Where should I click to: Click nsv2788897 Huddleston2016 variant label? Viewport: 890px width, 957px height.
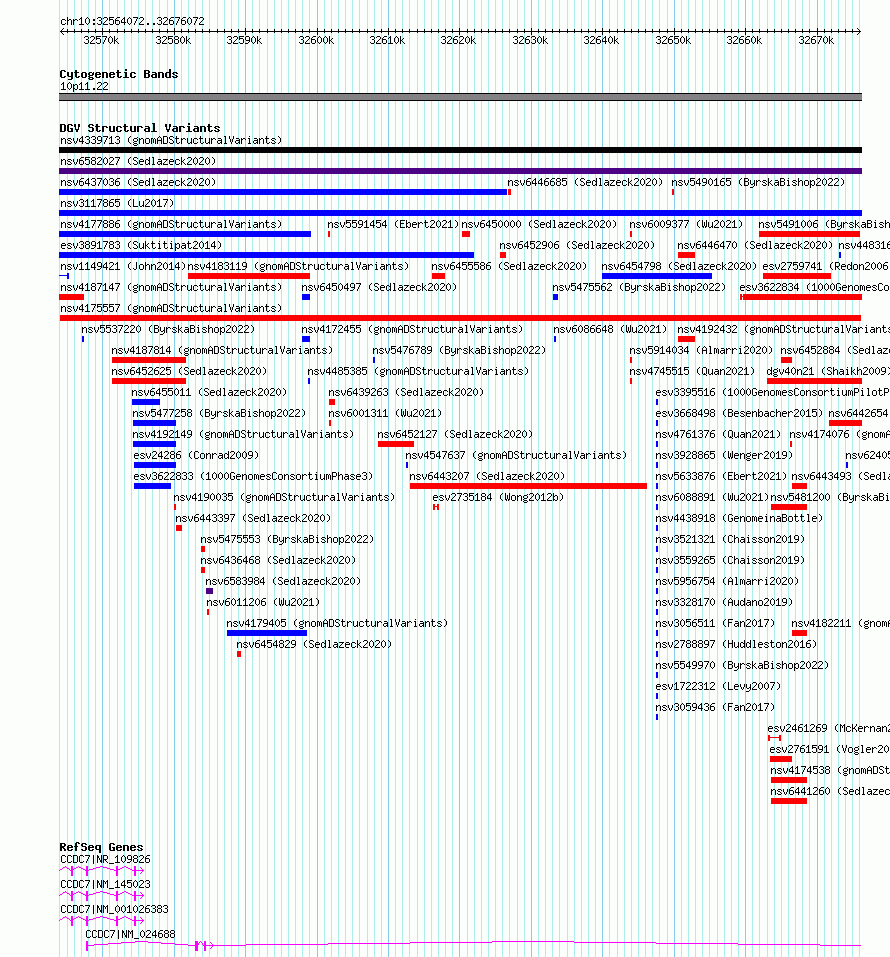[736, 645]
